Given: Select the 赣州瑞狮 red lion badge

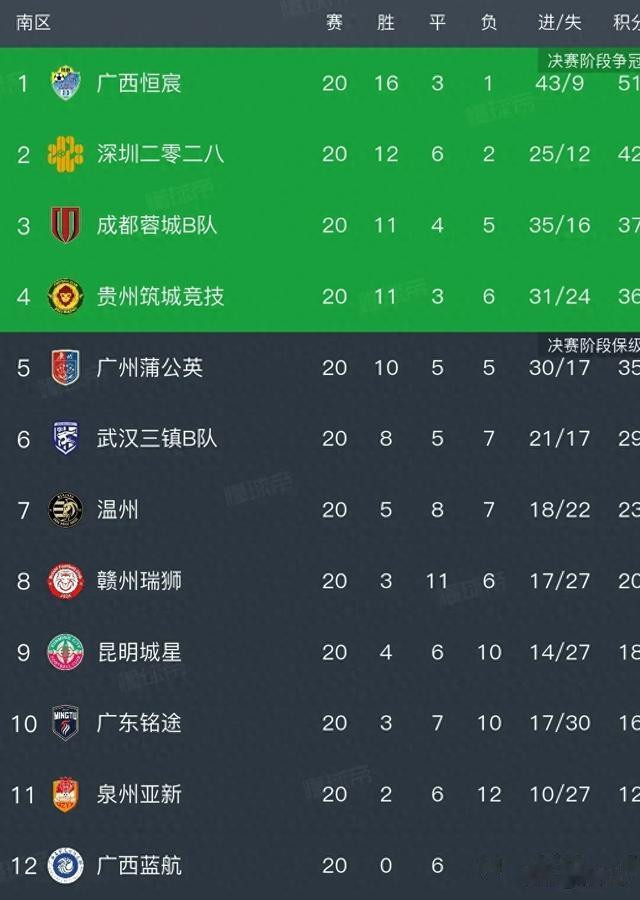Looking at the screenshot, I should 65,581.
